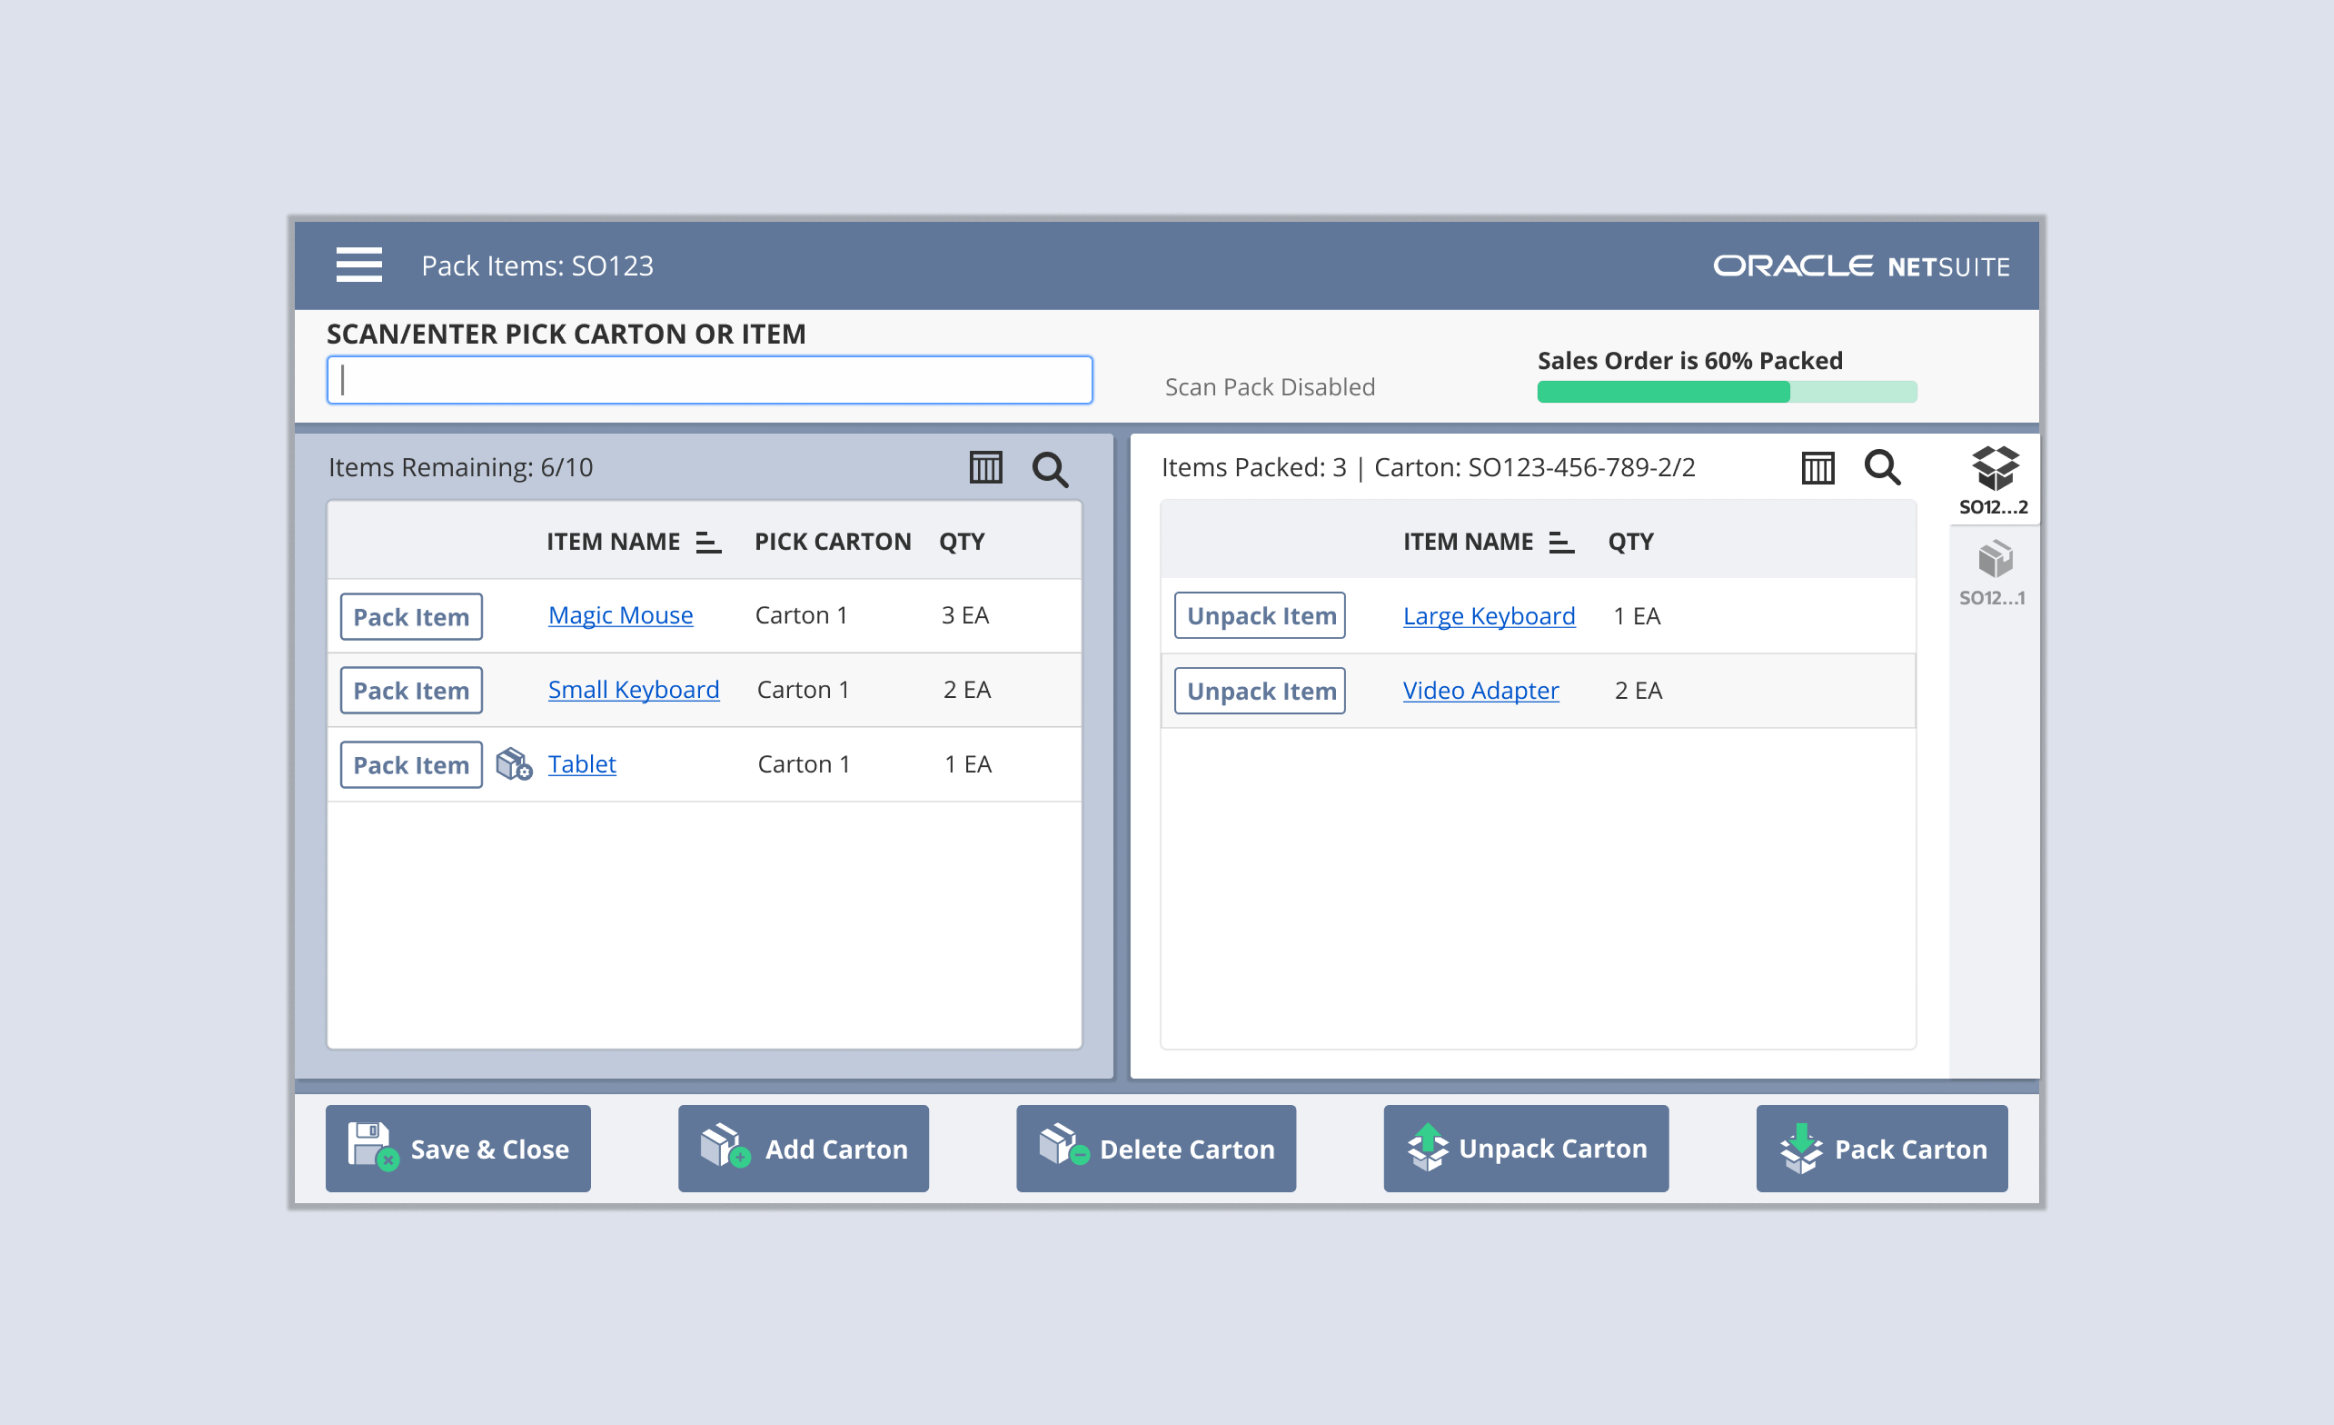Toggle sort order on left panel ITEM NAME

click(709, 541)
